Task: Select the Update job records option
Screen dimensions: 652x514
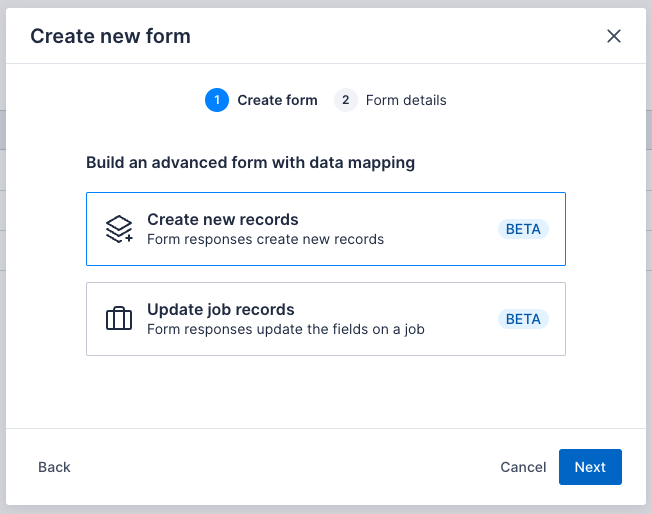Action: pyautogui.click(x=326, y=319)
